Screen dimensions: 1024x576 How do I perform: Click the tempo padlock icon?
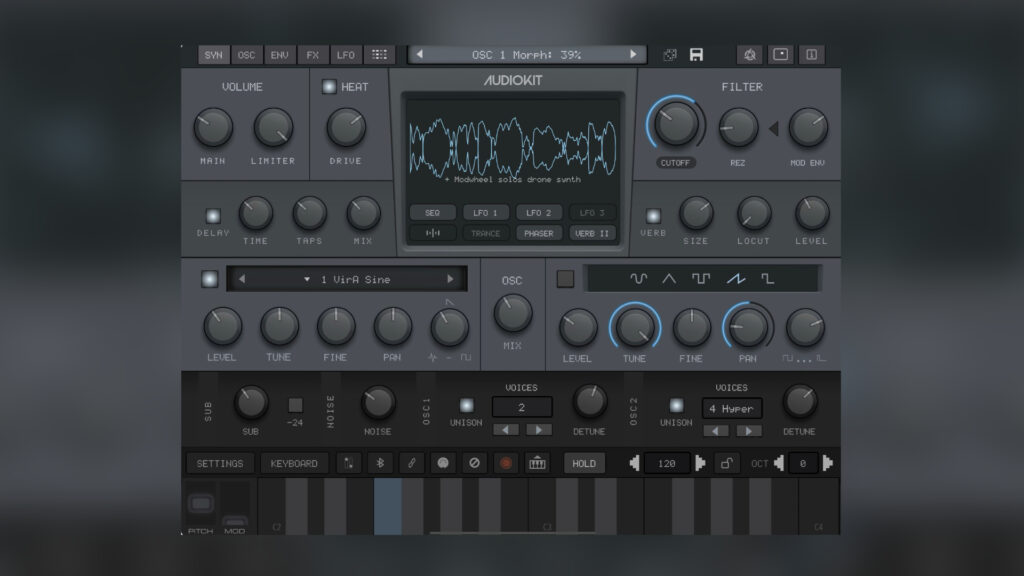coord(728,463)
